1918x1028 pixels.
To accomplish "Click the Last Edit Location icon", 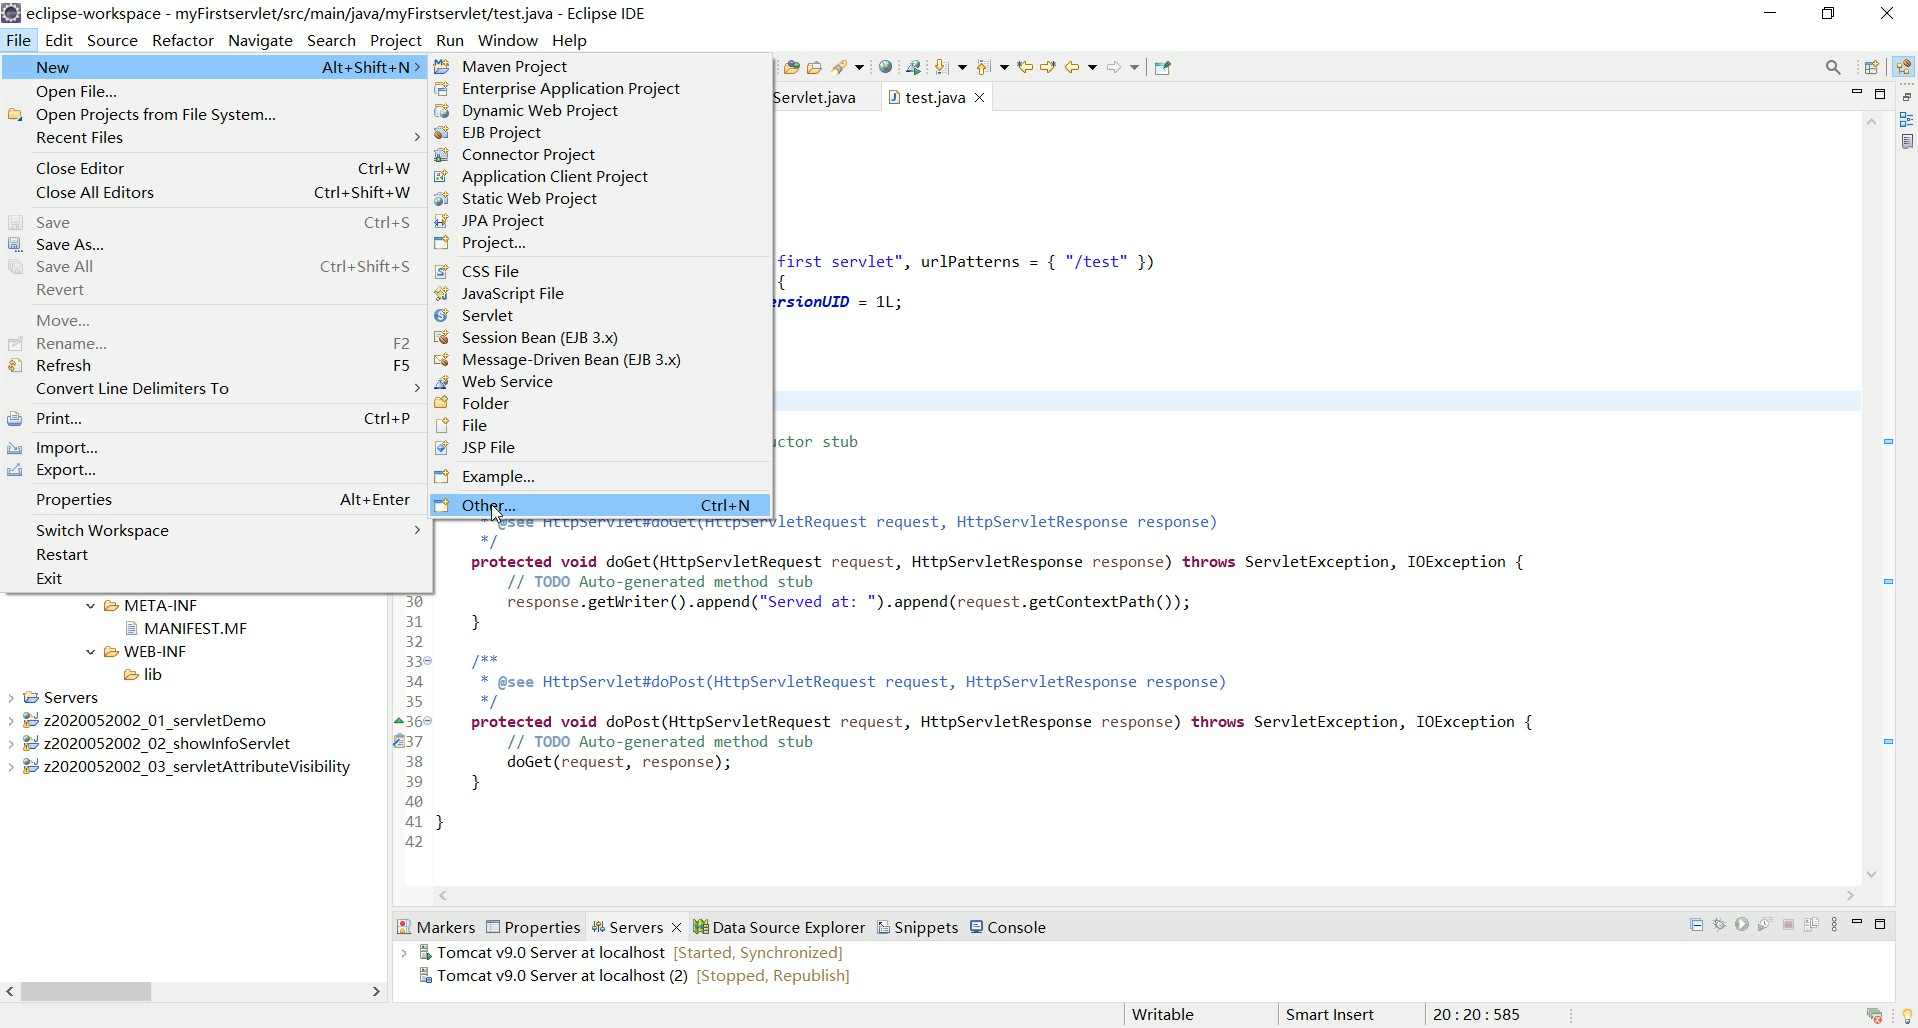I will (x=1025, y=67).
